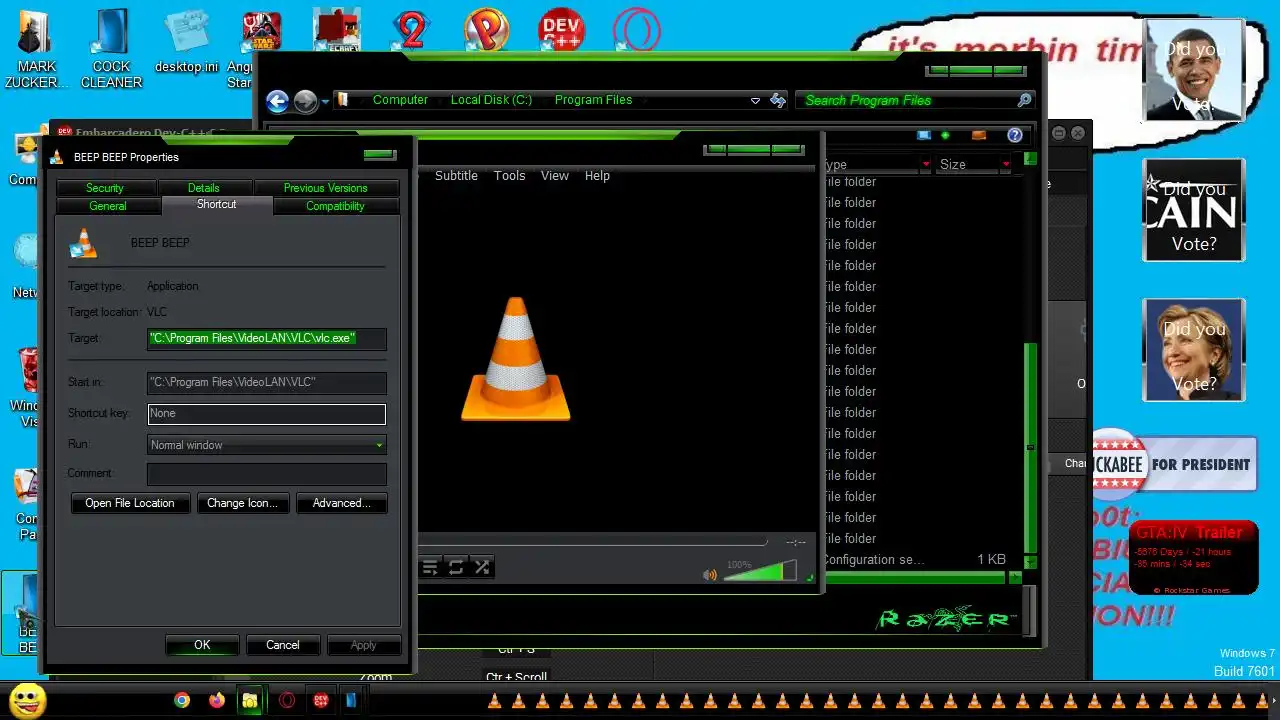Open Firefox from the taskbar
The image size is (1280, 720).
click(217, 700)
